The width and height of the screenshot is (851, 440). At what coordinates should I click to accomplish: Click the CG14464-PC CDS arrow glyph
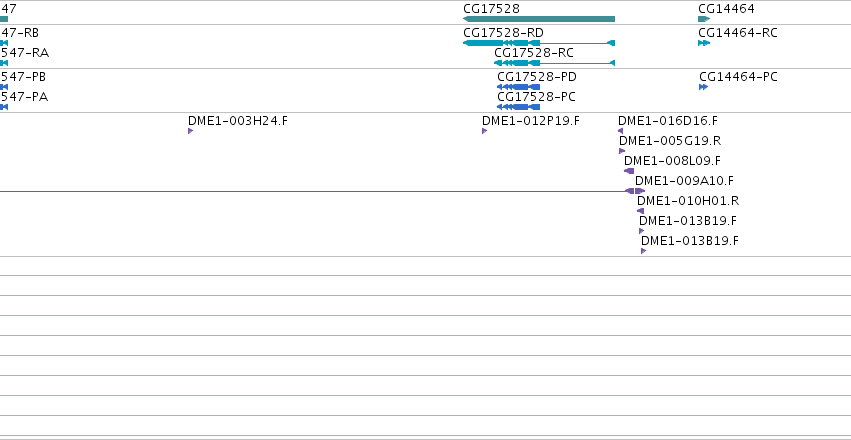(703, 87)
